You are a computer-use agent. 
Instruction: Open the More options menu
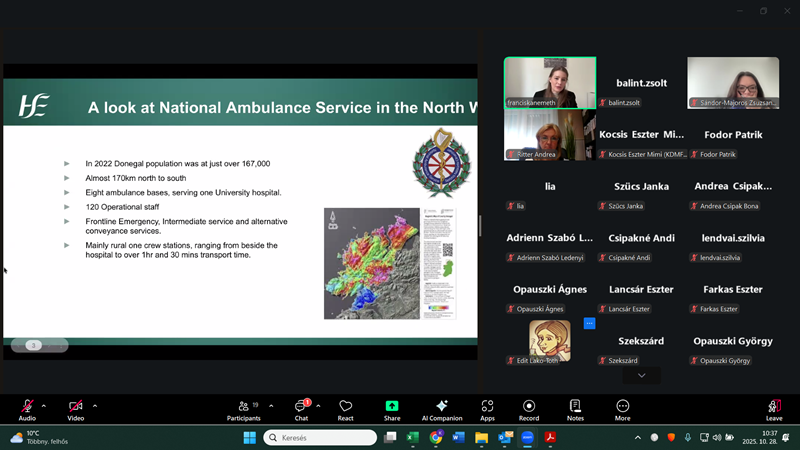pos(622,408)
